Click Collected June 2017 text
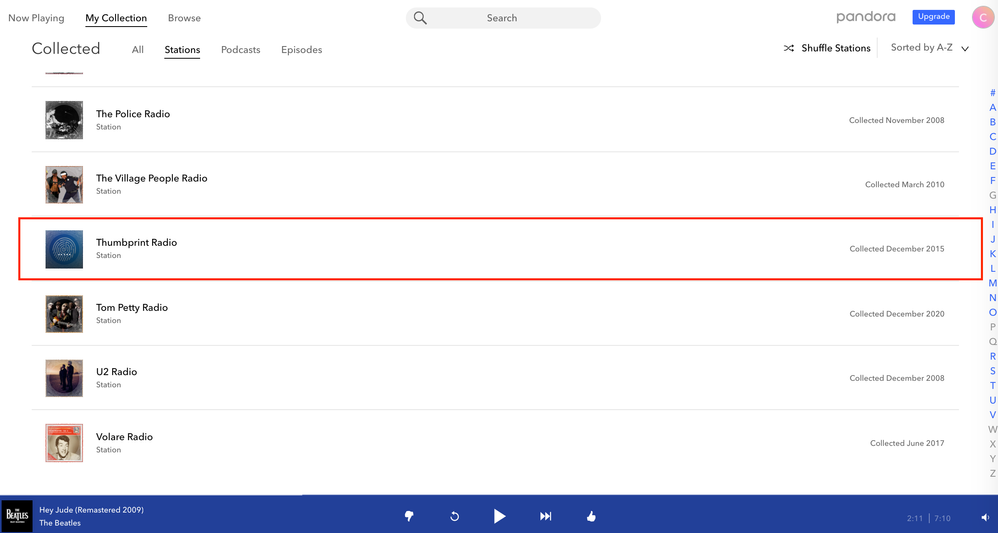This screenshot has width=998, height=533. click(907, 443)
